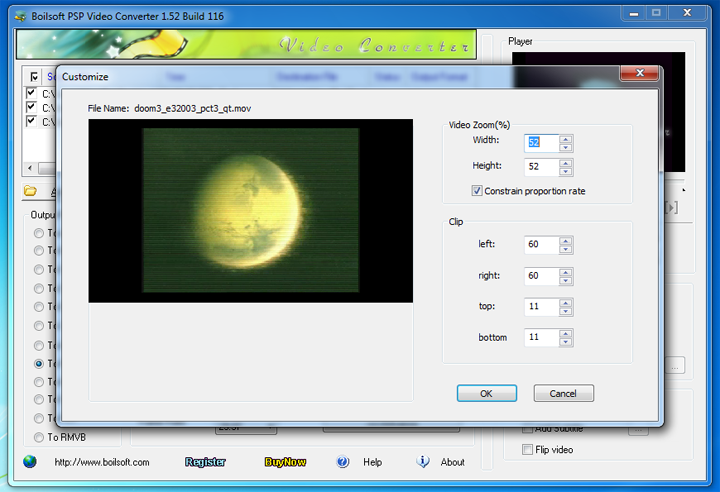Uncheck the third file row checkbox

pyautogui.click(x=31, y=121)
